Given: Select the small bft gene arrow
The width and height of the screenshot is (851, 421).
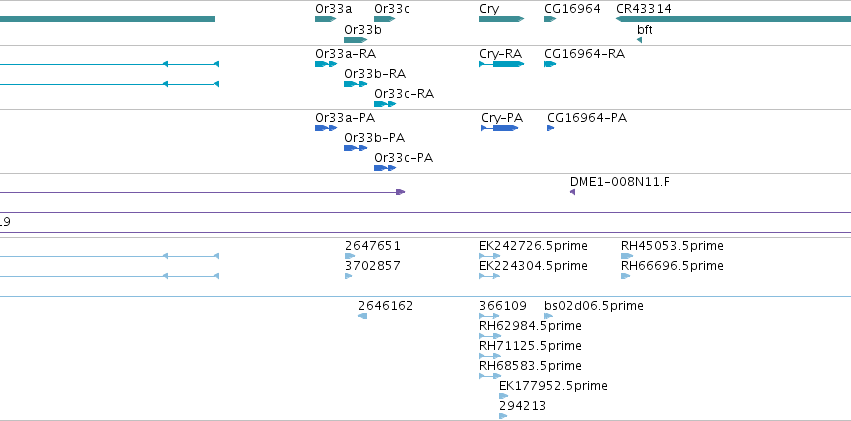Looking at the screenshot, I should [639, 40].
